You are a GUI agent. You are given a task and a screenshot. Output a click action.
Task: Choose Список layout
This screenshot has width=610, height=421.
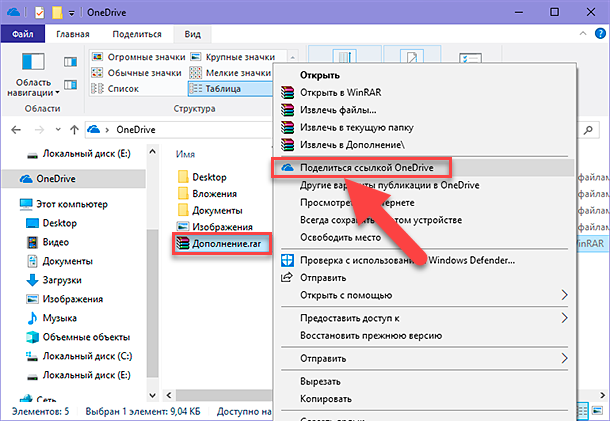115,89
